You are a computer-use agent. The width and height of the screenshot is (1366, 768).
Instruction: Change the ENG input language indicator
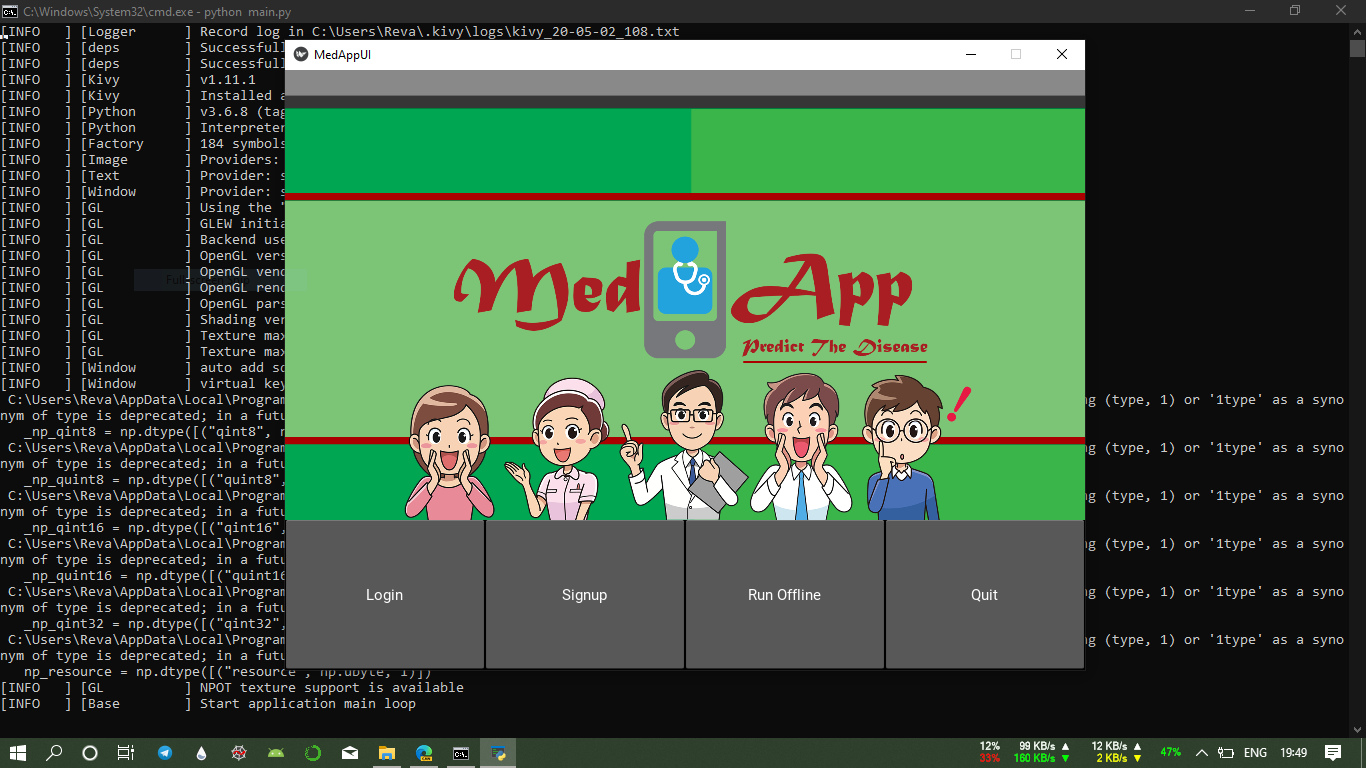(x=1255, y=753)
